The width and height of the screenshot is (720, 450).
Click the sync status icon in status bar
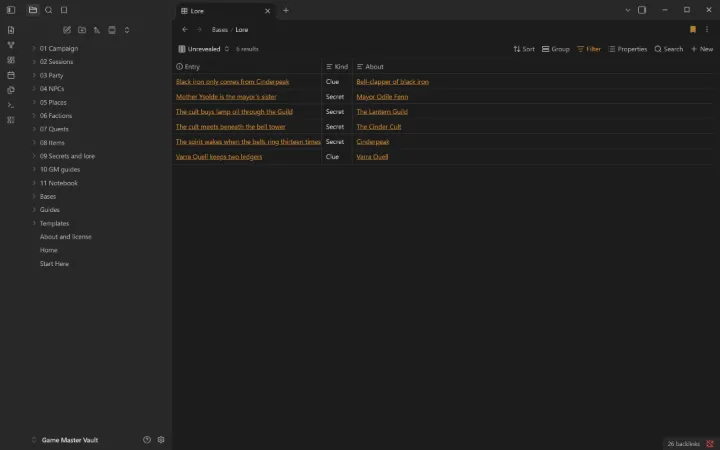pyautogui.click(x=710, y=444)
